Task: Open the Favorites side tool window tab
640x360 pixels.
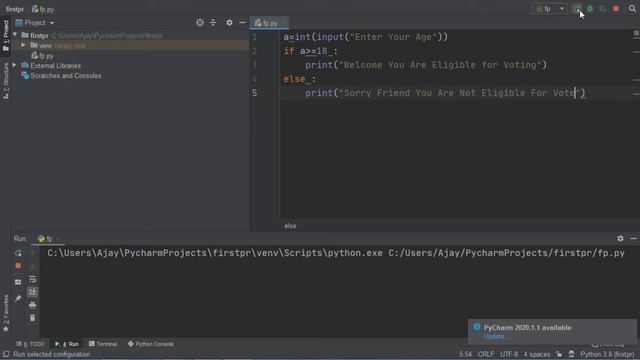Action: pos(6,313)
